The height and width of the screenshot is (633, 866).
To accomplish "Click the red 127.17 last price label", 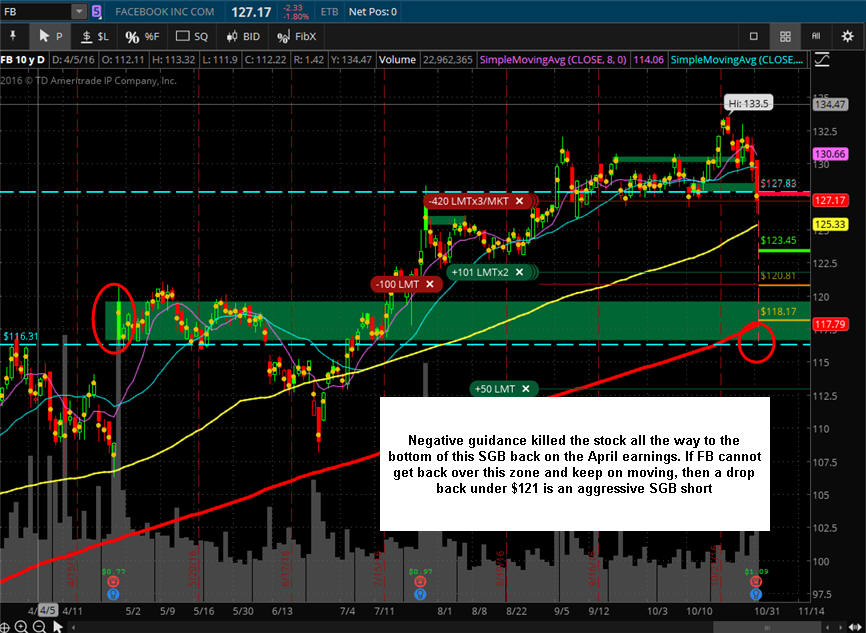I will click(830, 201).
